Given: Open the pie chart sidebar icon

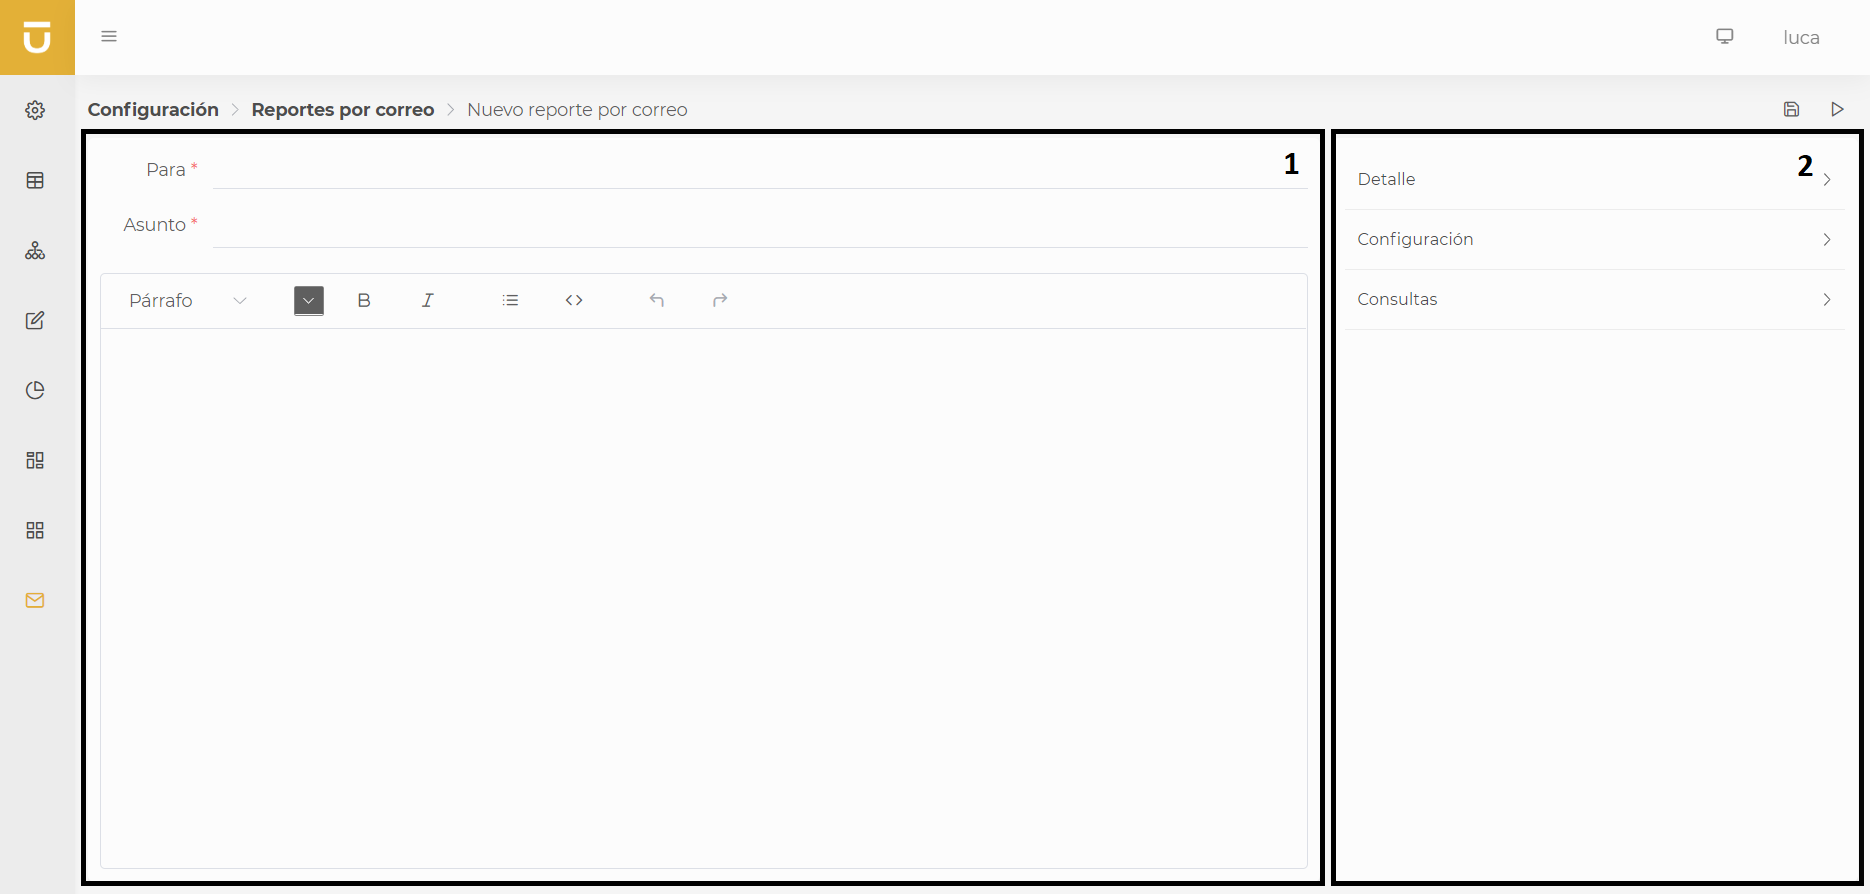Looking at the screenshot, I should point(35,390).
